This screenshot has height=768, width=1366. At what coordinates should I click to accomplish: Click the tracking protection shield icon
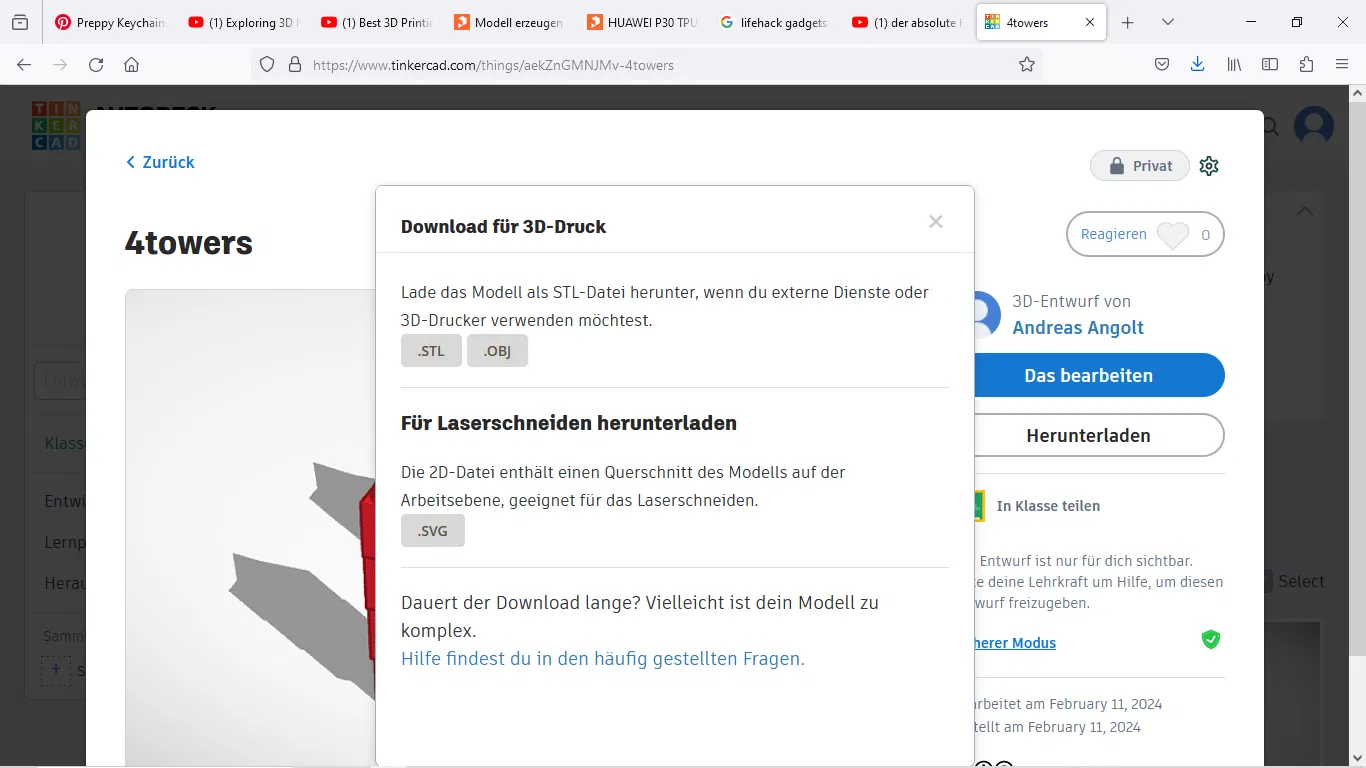[x=267, y=64]
